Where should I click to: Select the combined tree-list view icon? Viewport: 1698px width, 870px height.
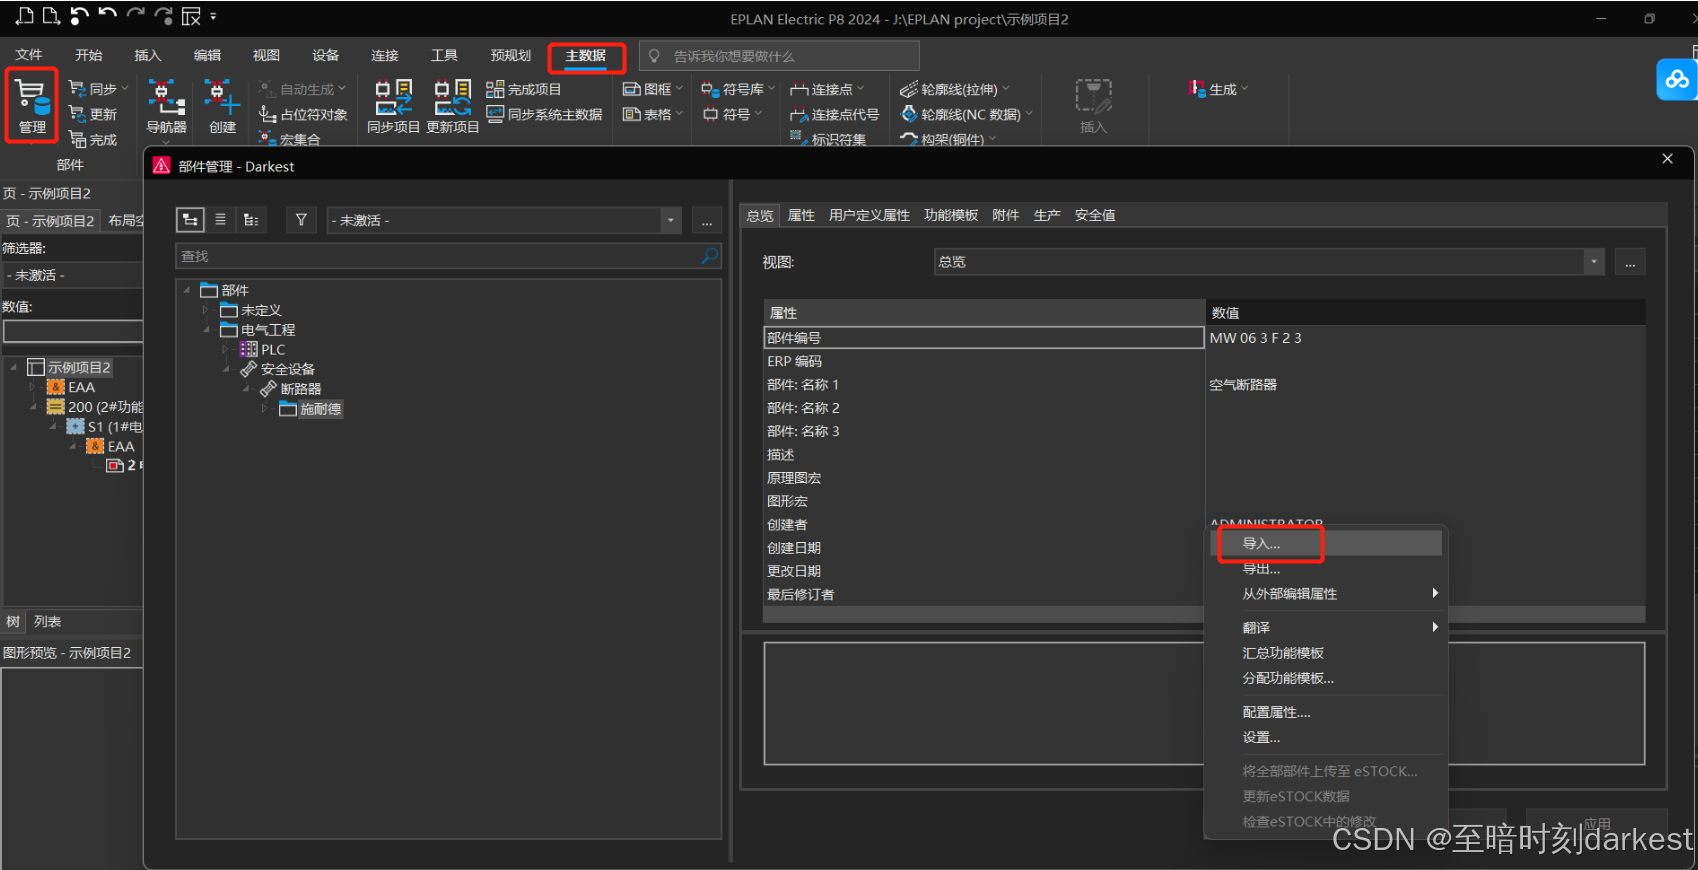point(251,220)
